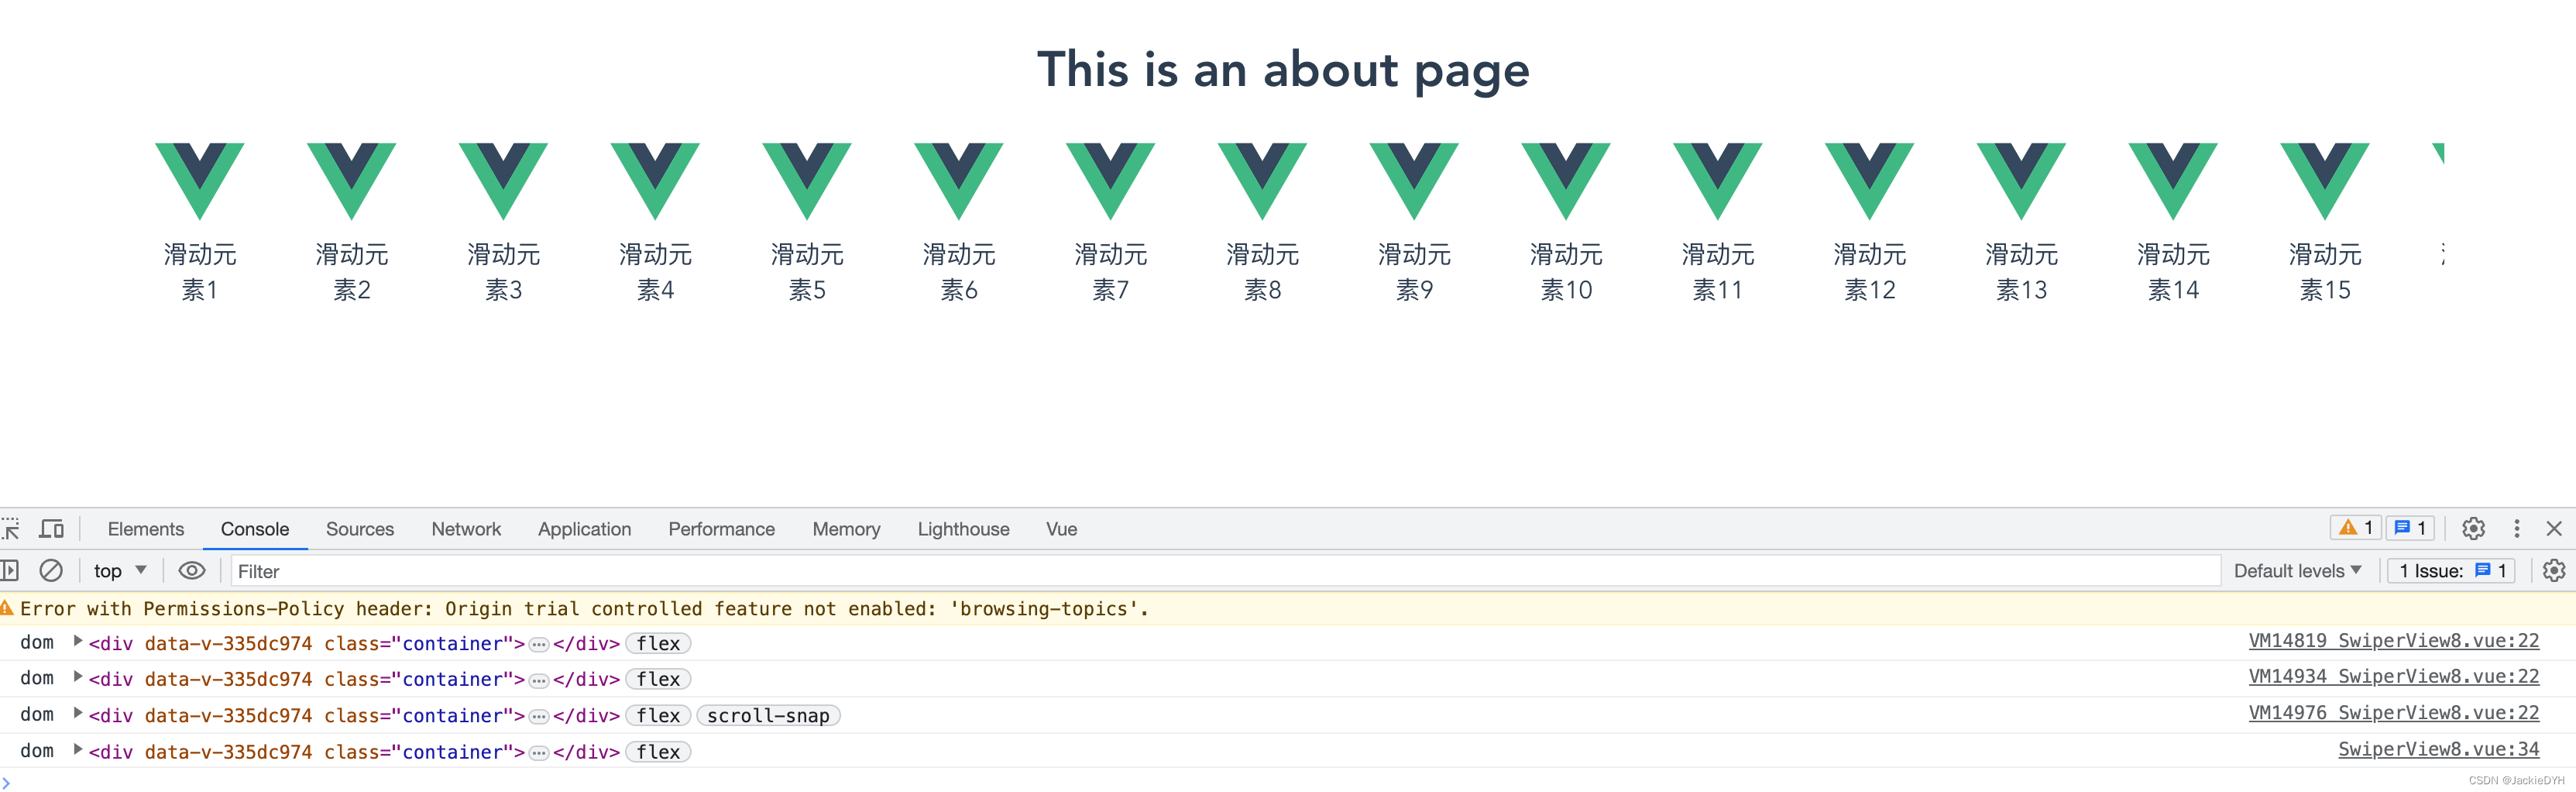Screen dimensions: 2576x792
Task: Open the Sources tab
Action: tap(360, 529)
